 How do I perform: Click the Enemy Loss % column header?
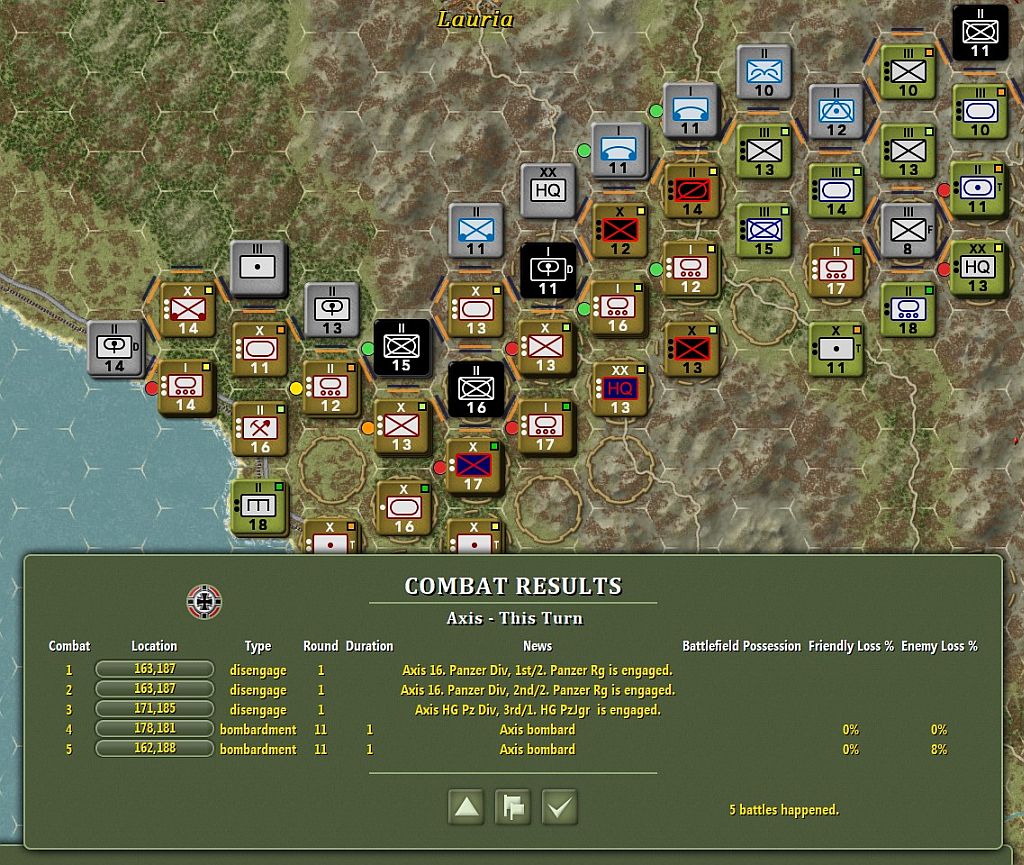click(x=939, y=646)
